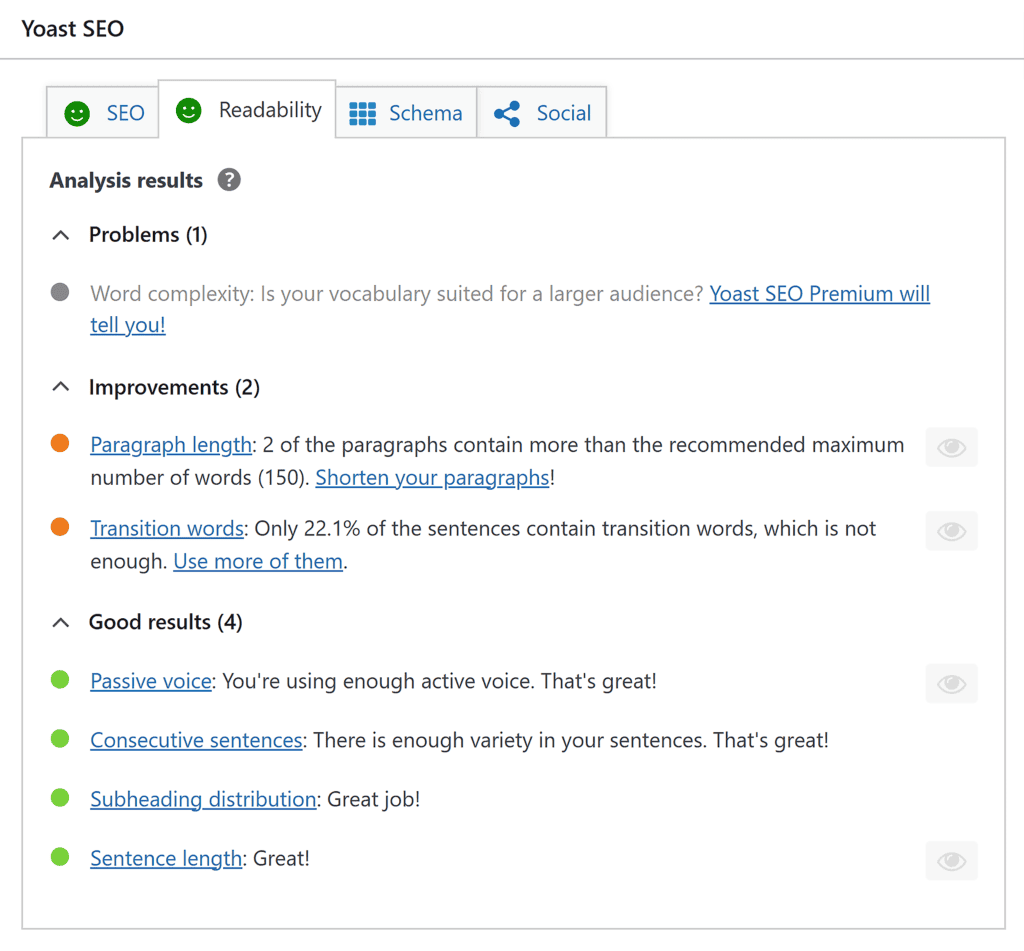Click gray bullet beside Word complexity
Viewport: 1024px width, 951px height.
(x=60, y=293)
